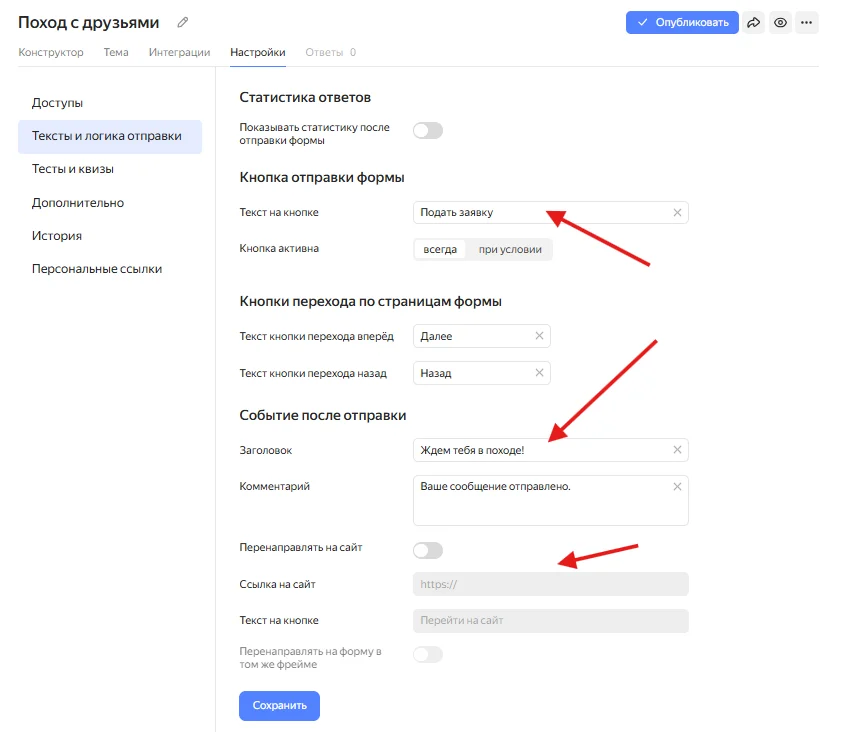Click the pencil icon to rename form
The width and height of the screenshot is (863, 732).
pos(182,22)
